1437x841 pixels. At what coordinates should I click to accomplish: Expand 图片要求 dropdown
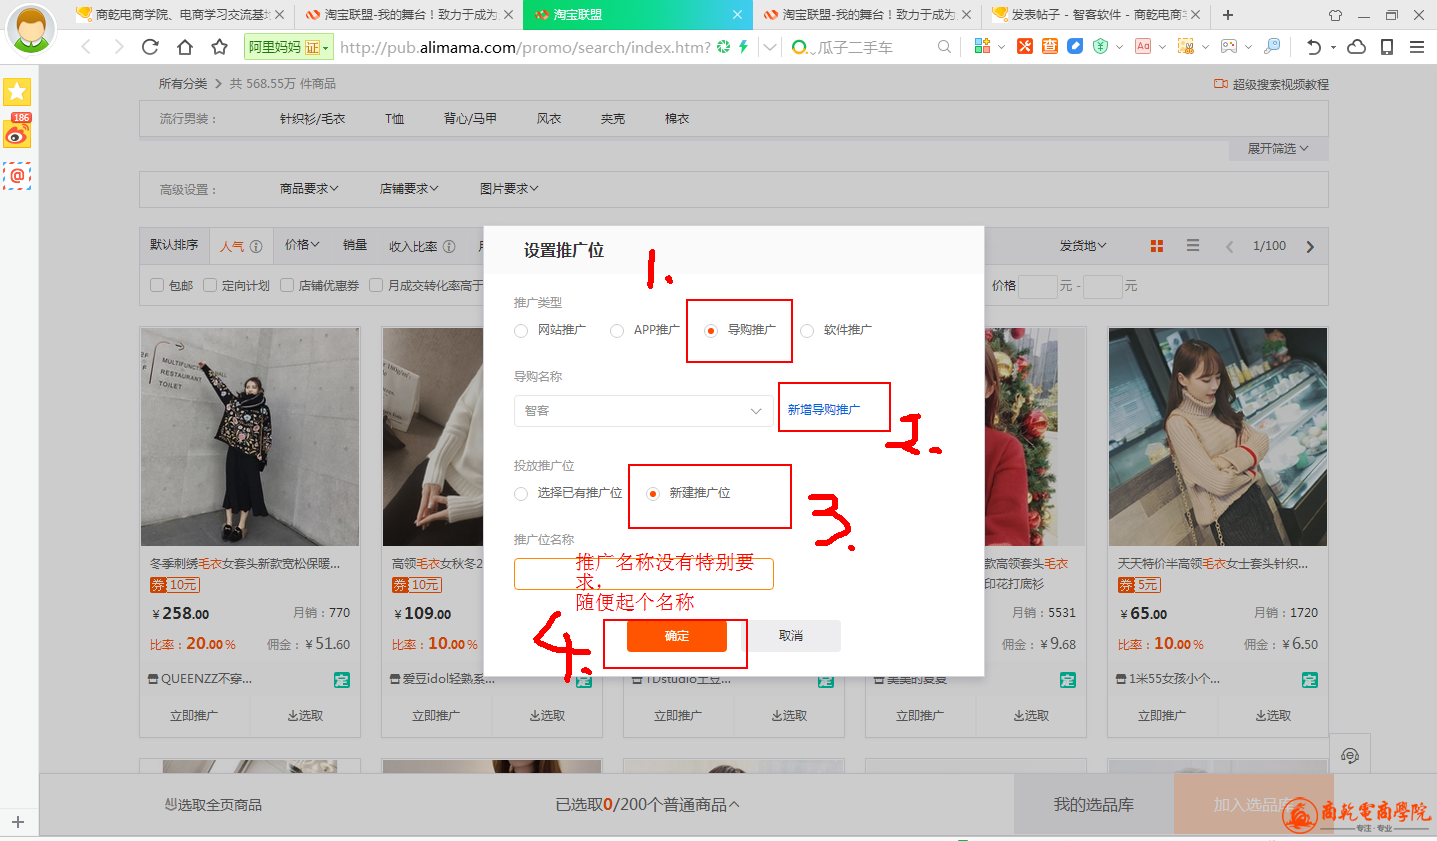(x=509, y=188)
